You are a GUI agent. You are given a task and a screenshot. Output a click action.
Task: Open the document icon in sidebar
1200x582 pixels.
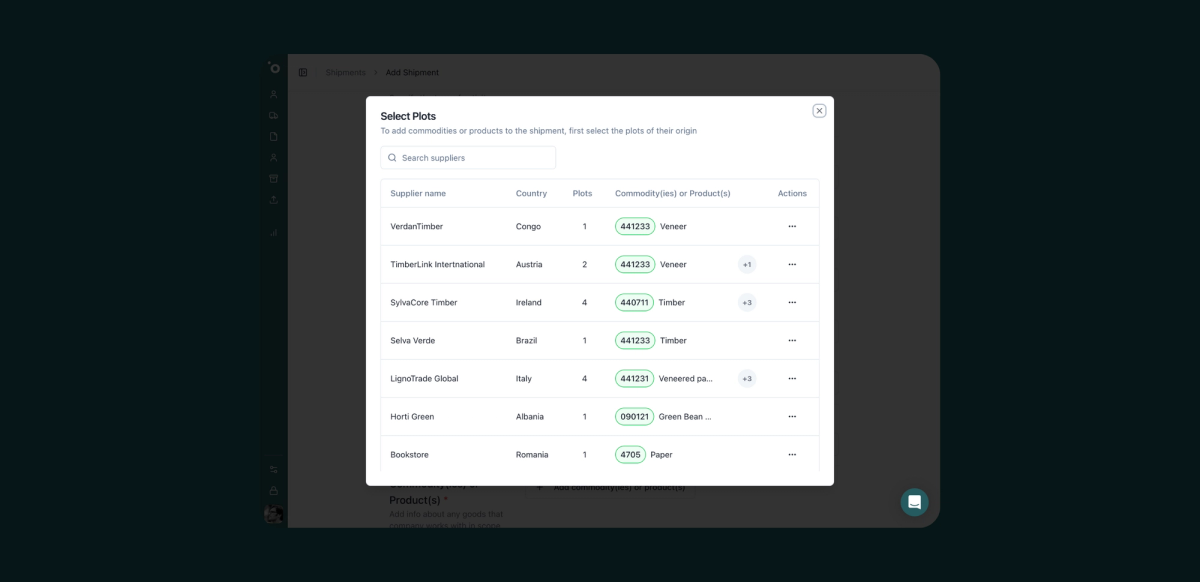tap(273, 136)
